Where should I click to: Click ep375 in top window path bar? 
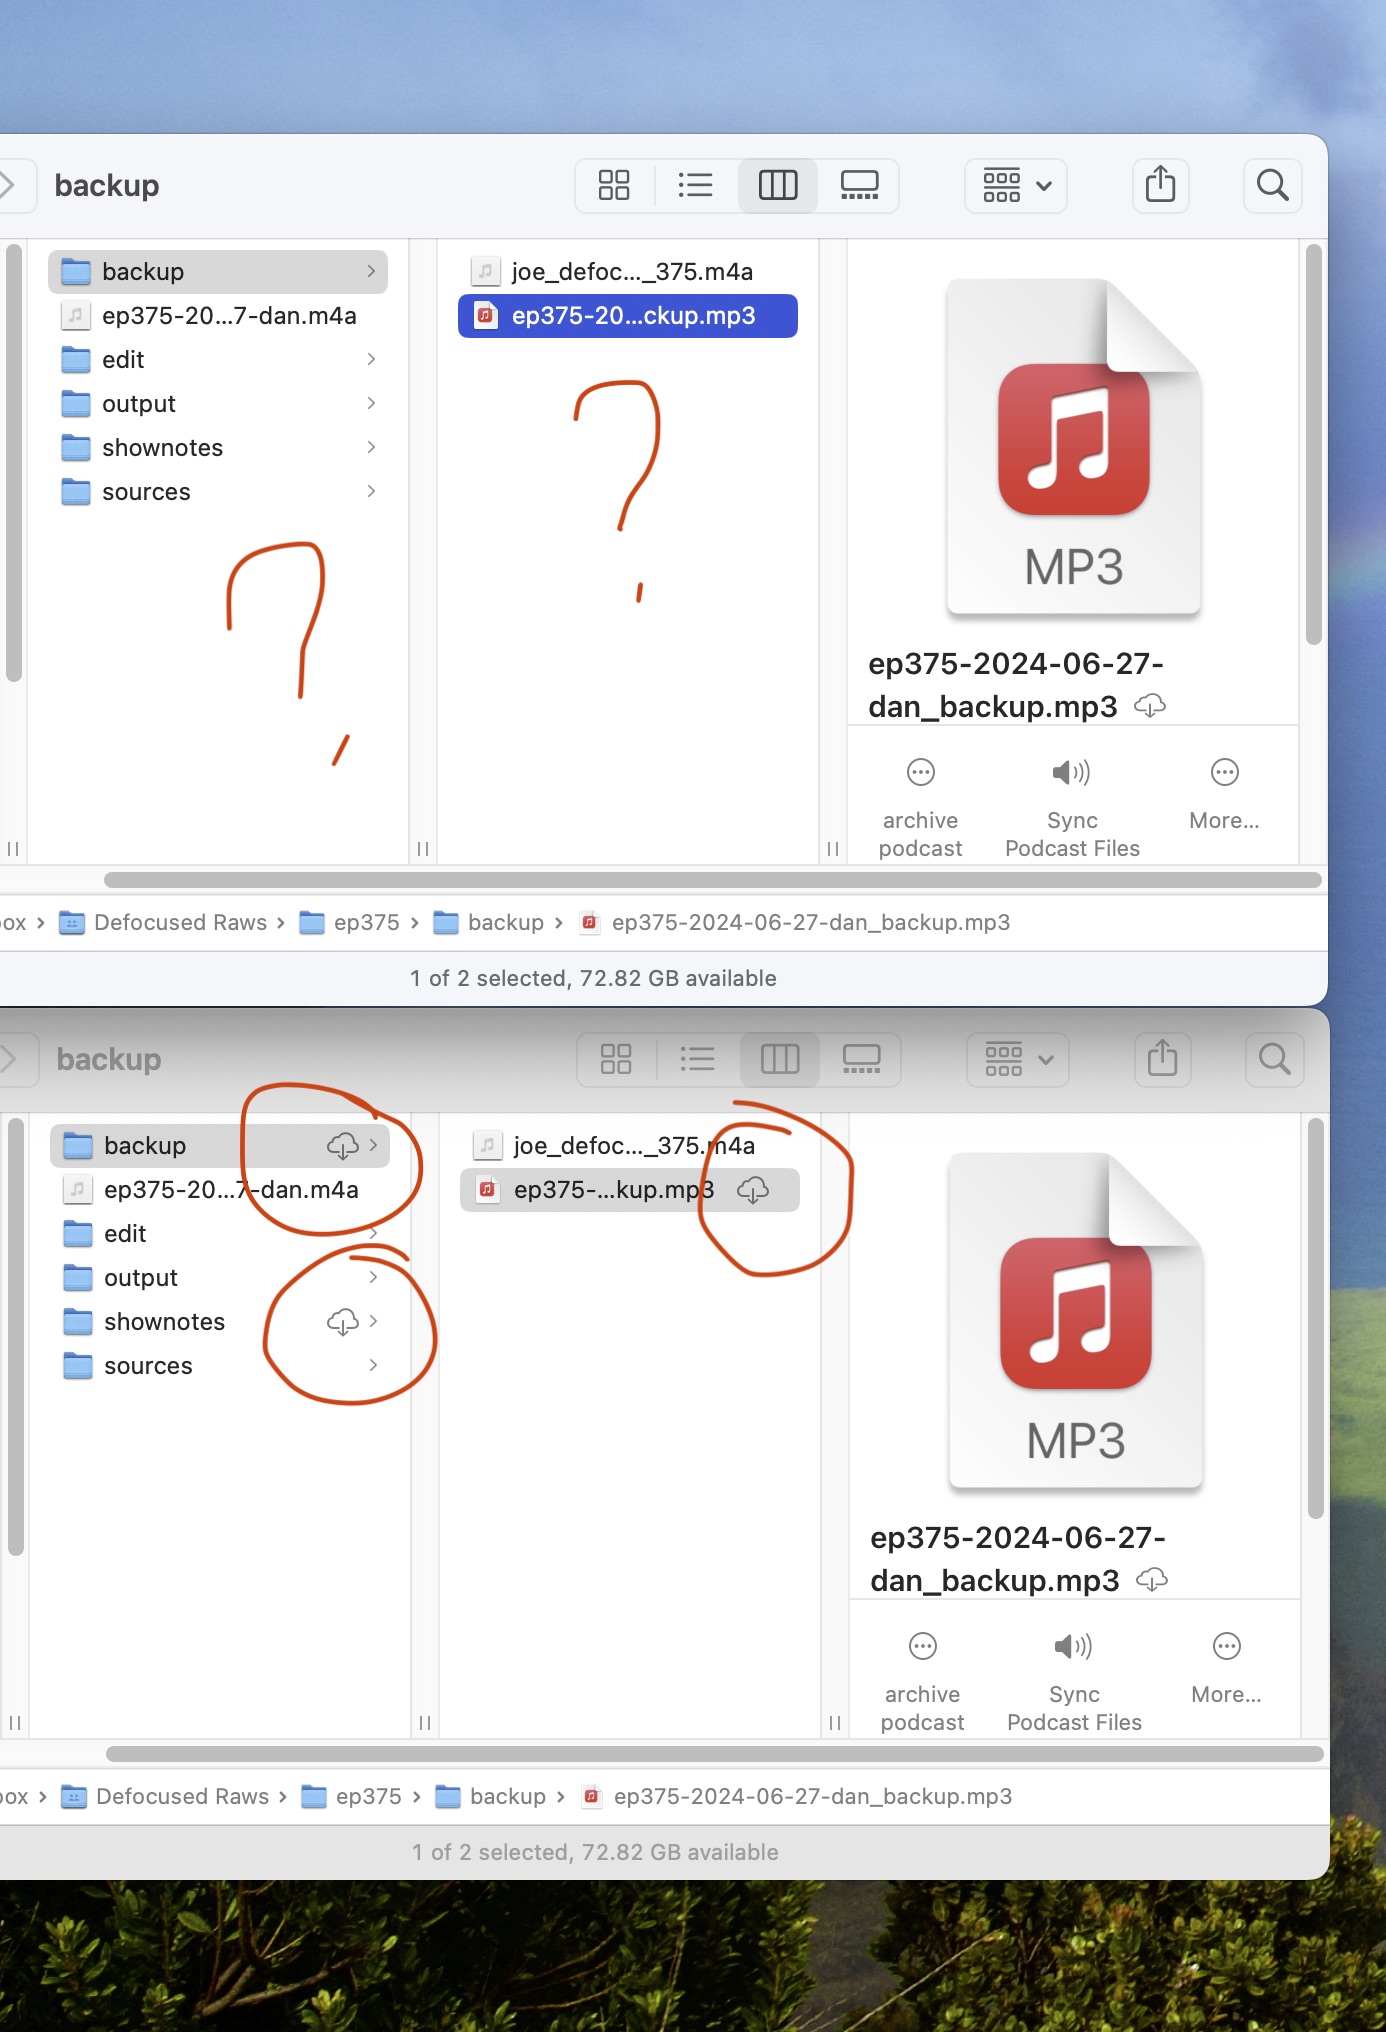(350, 923)
